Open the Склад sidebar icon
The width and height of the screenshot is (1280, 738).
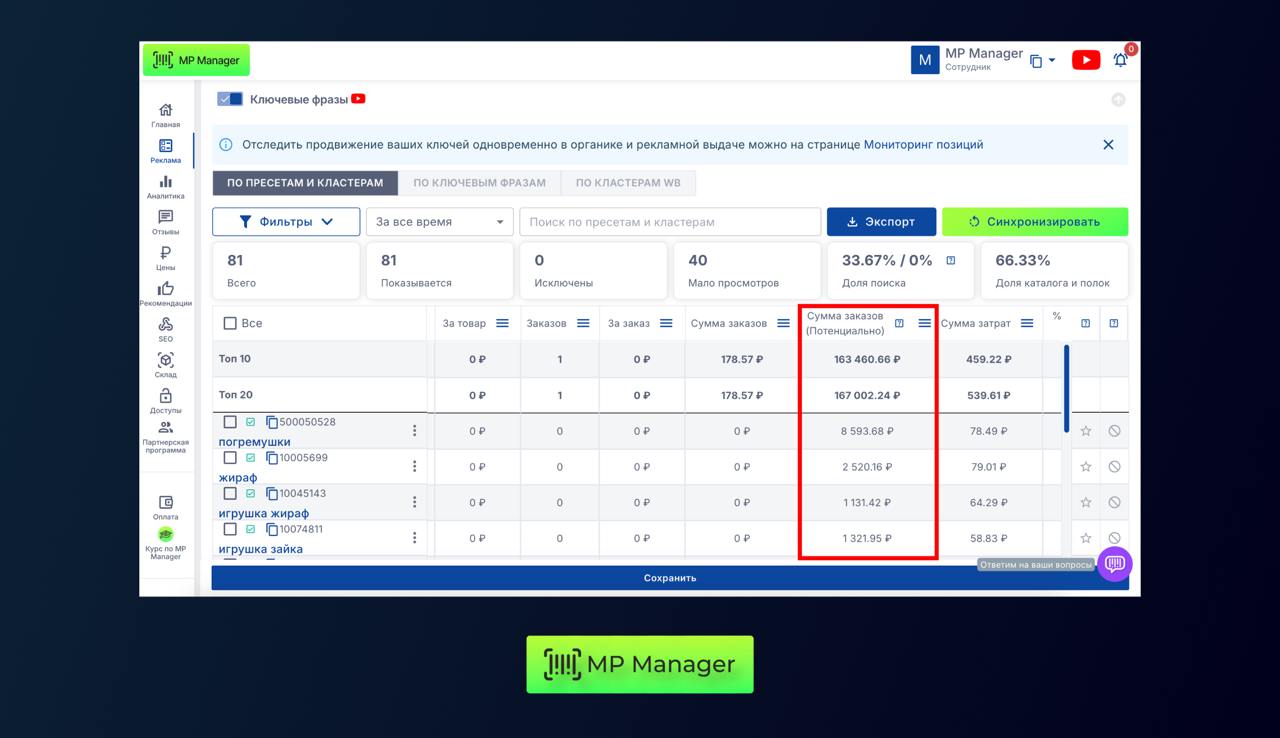[x=165, y=364]
